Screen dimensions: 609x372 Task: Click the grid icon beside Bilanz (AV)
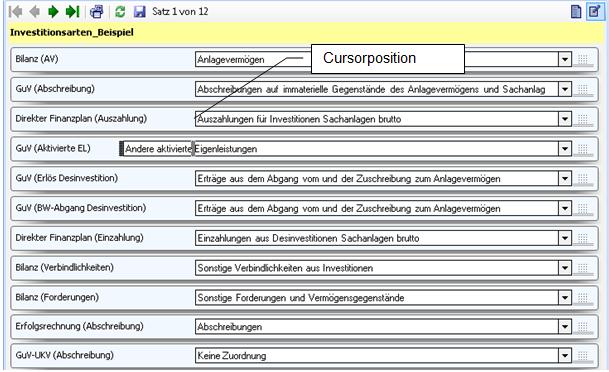click(583, 60)
